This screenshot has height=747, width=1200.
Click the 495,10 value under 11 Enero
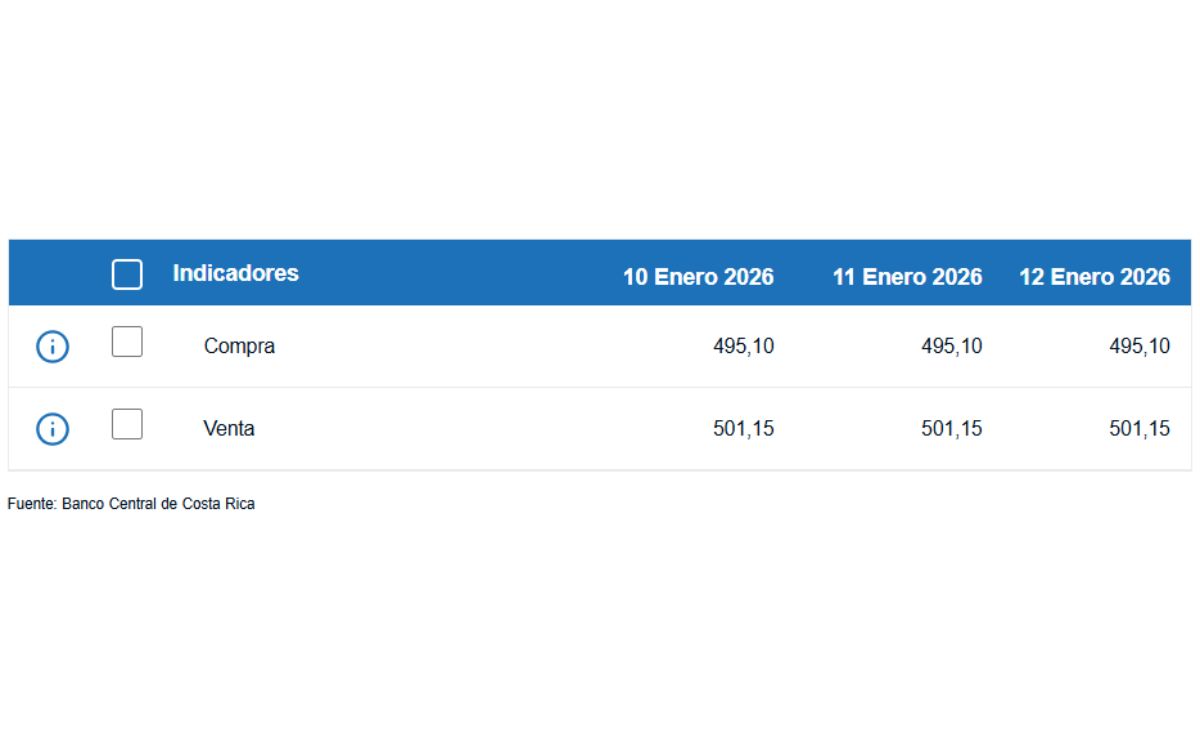[950, 346]
